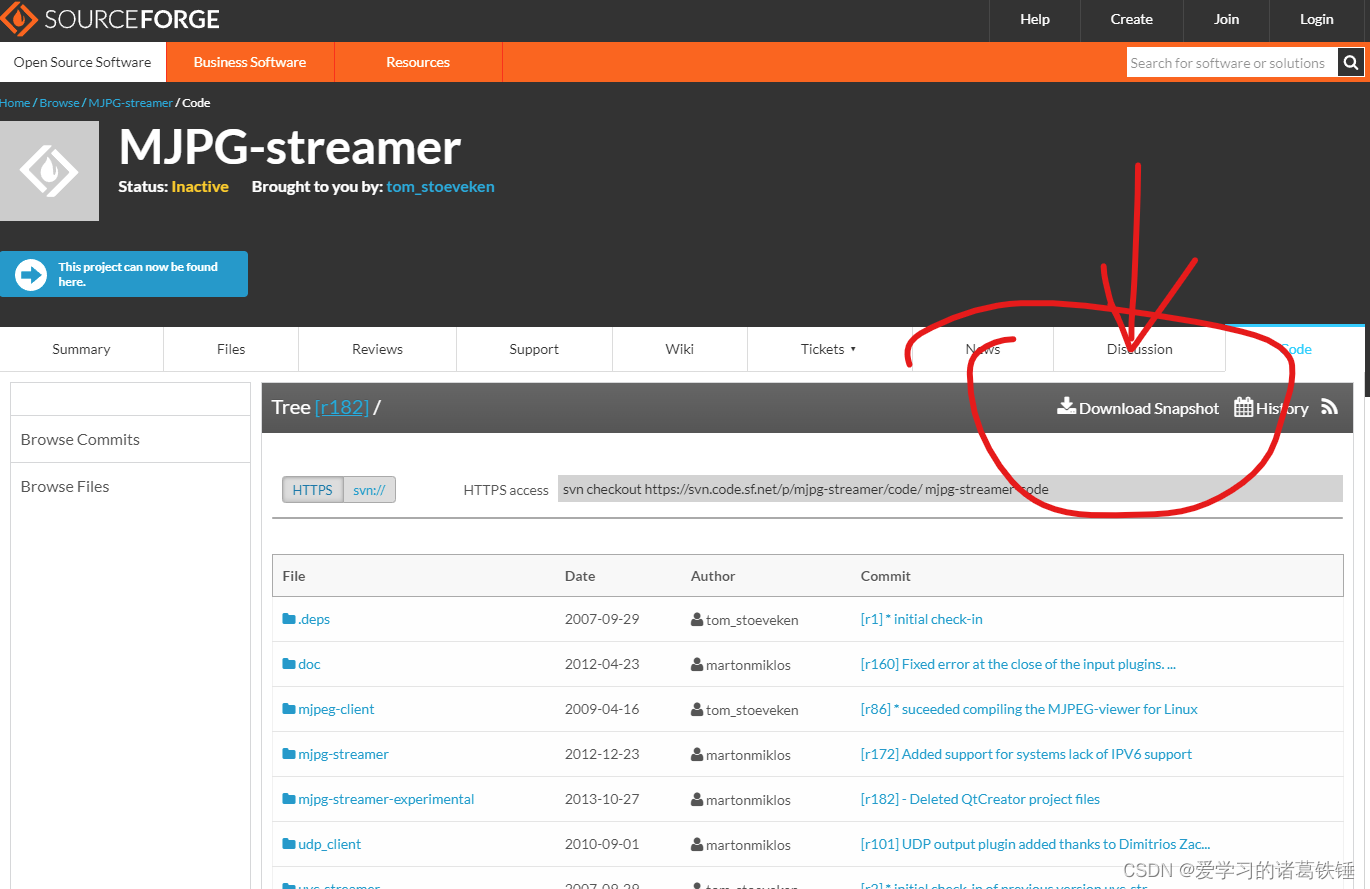Click the mjpeg-client folder icon
The height and width of the screenshot is (889, 1370).
[x=289, y=709]
